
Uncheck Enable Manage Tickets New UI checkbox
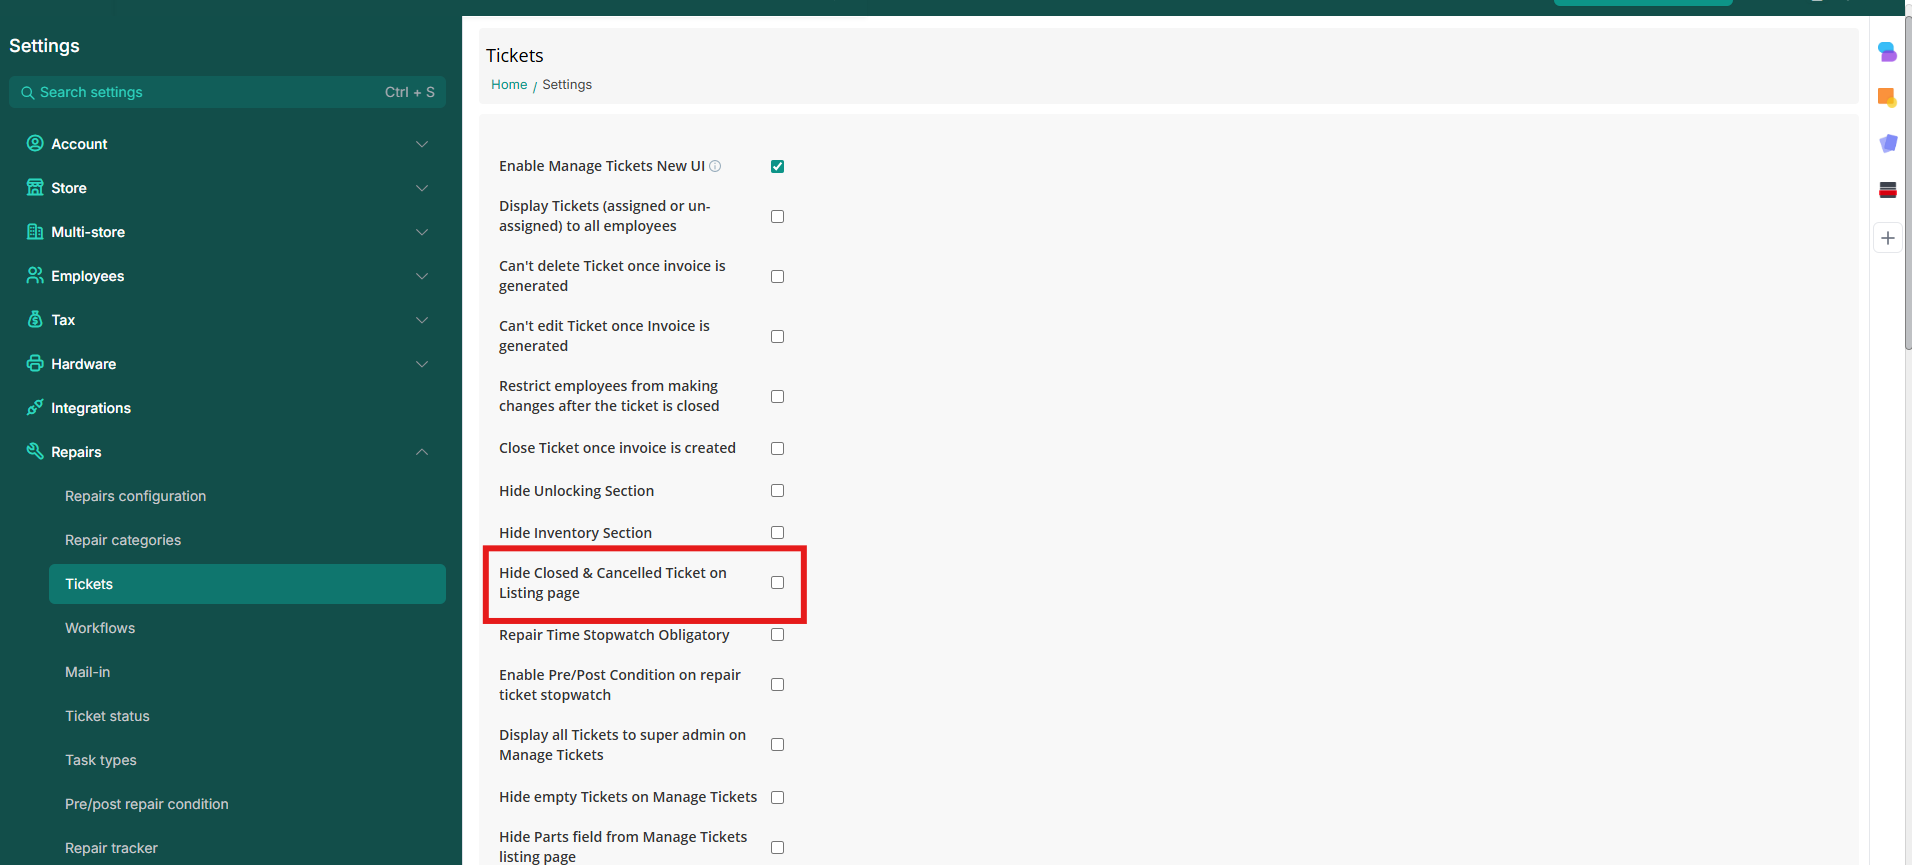(x=777, y=167)
